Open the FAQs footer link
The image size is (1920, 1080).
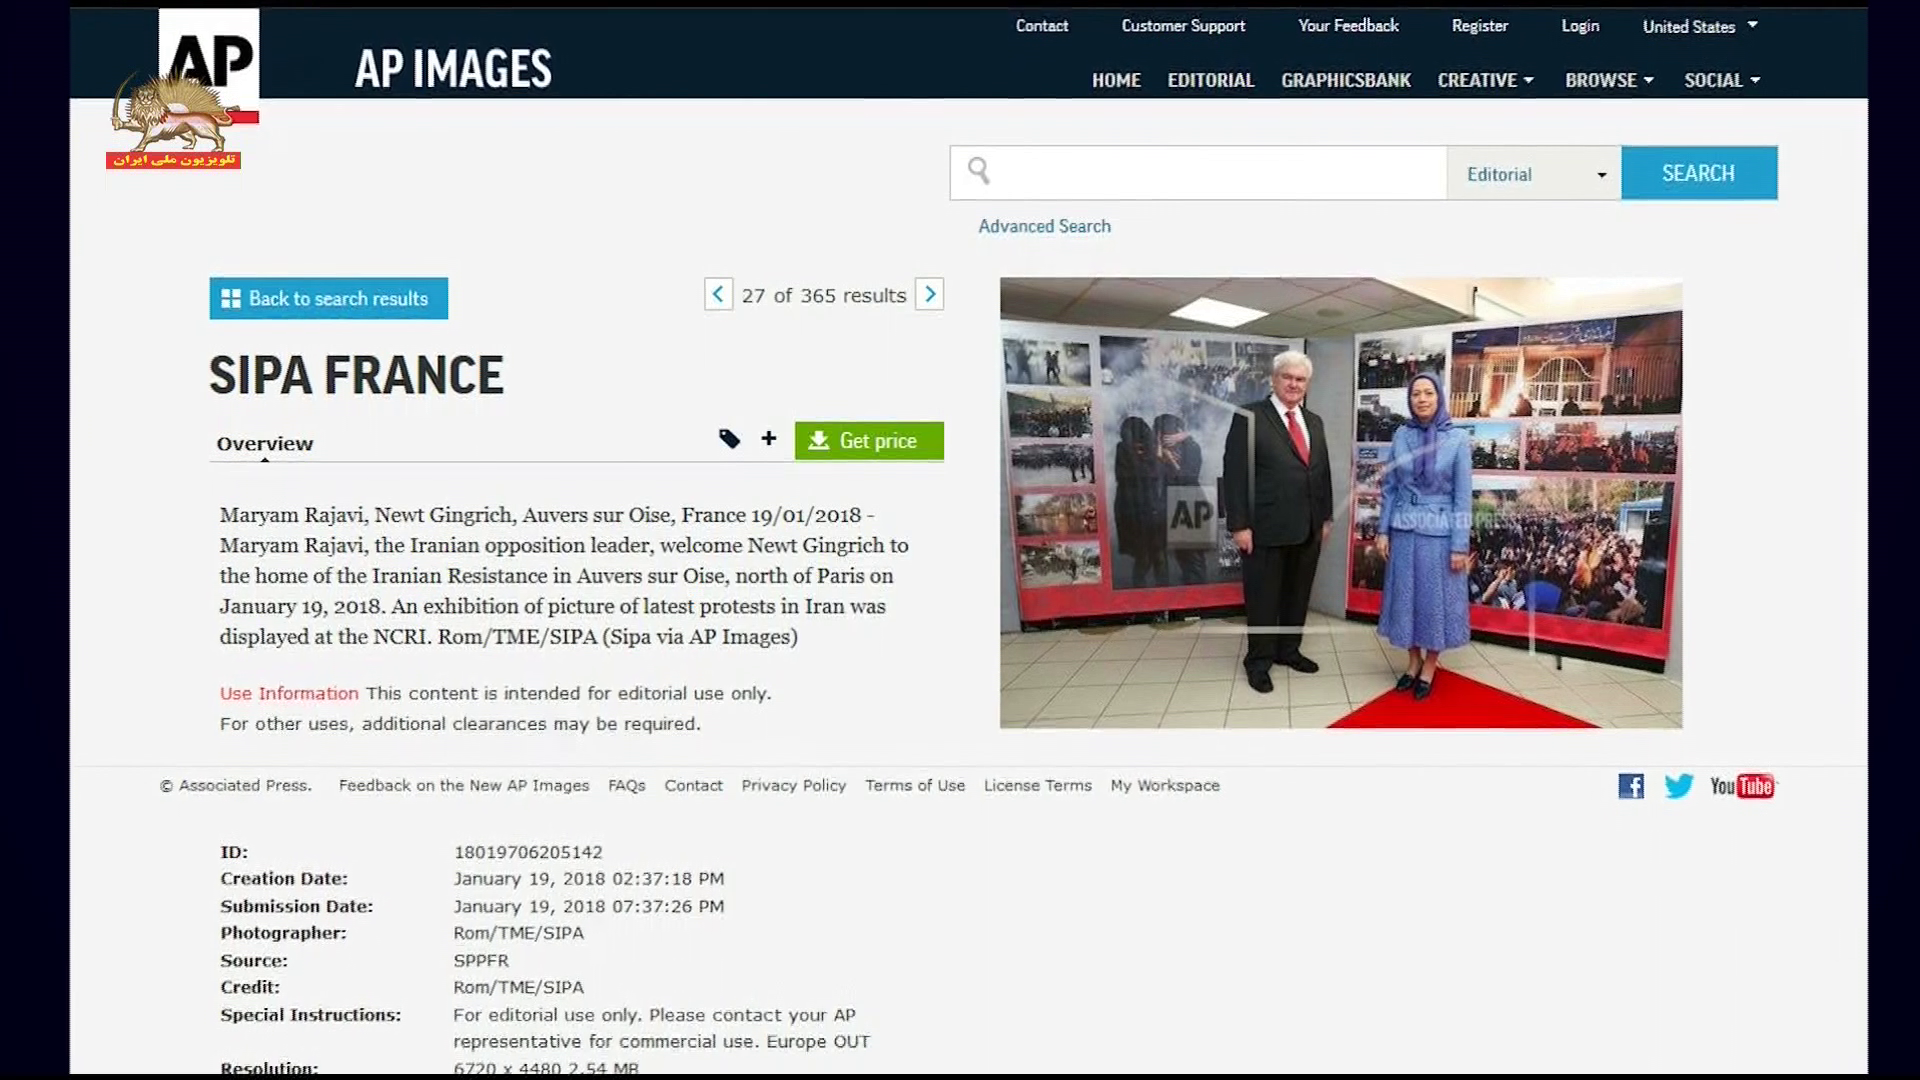[x=627, y=786]
